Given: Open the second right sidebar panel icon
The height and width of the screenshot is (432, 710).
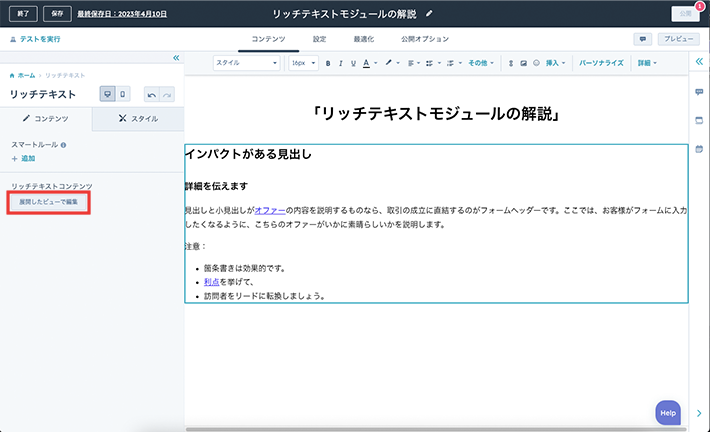Looking at the screenshot, I should coord(699,120).
